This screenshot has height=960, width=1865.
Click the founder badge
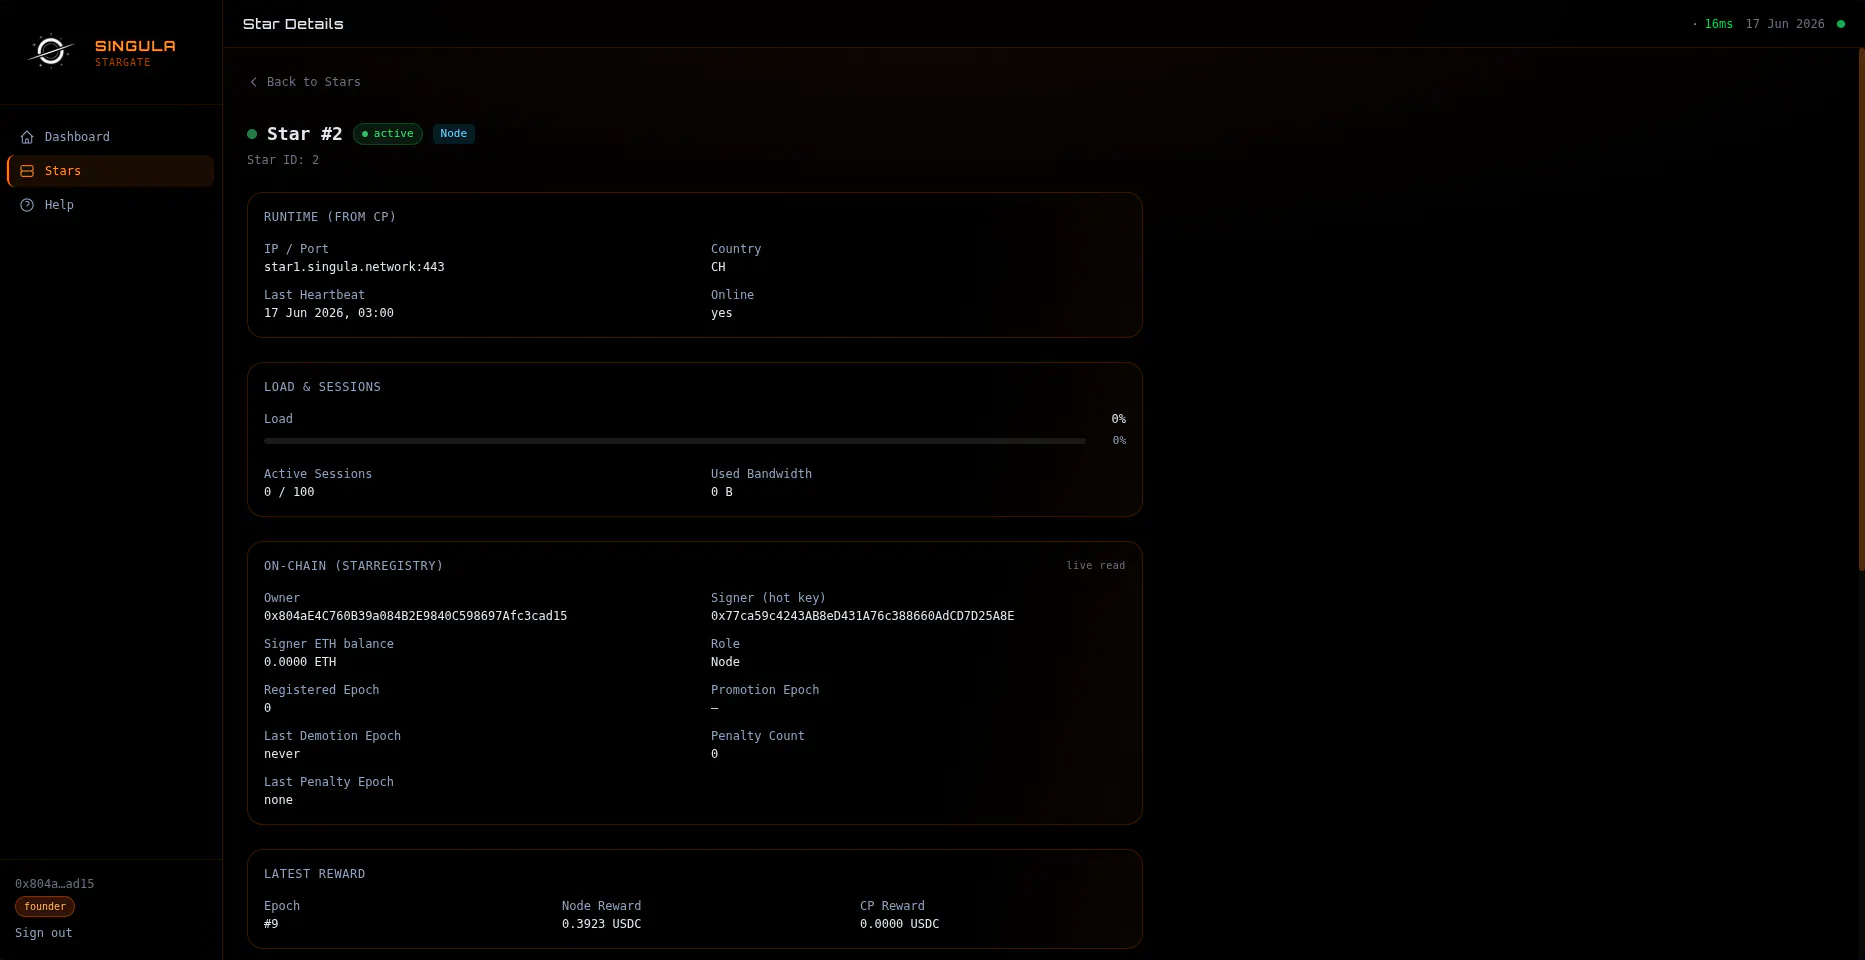point(45,907)
